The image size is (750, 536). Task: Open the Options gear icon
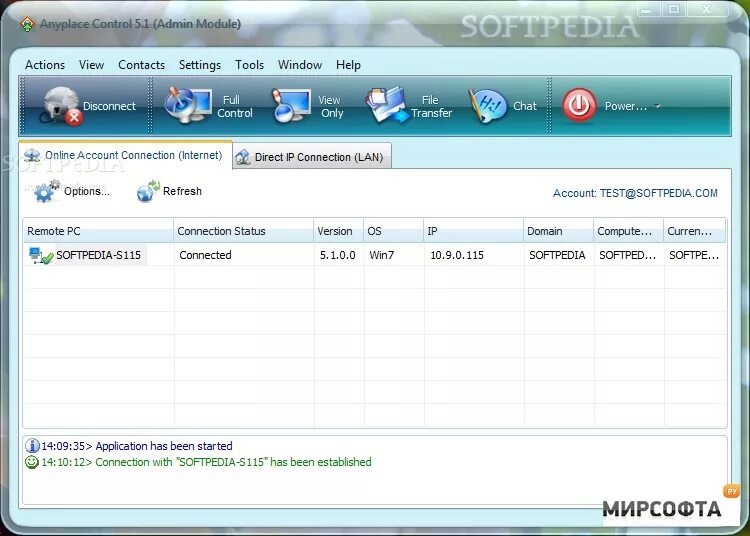point(46,191)
